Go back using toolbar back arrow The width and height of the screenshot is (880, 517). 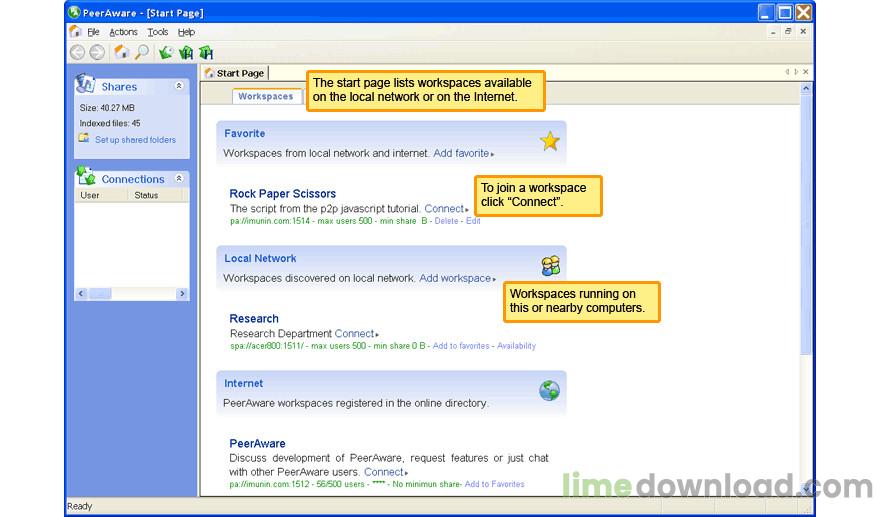(77, 53)
